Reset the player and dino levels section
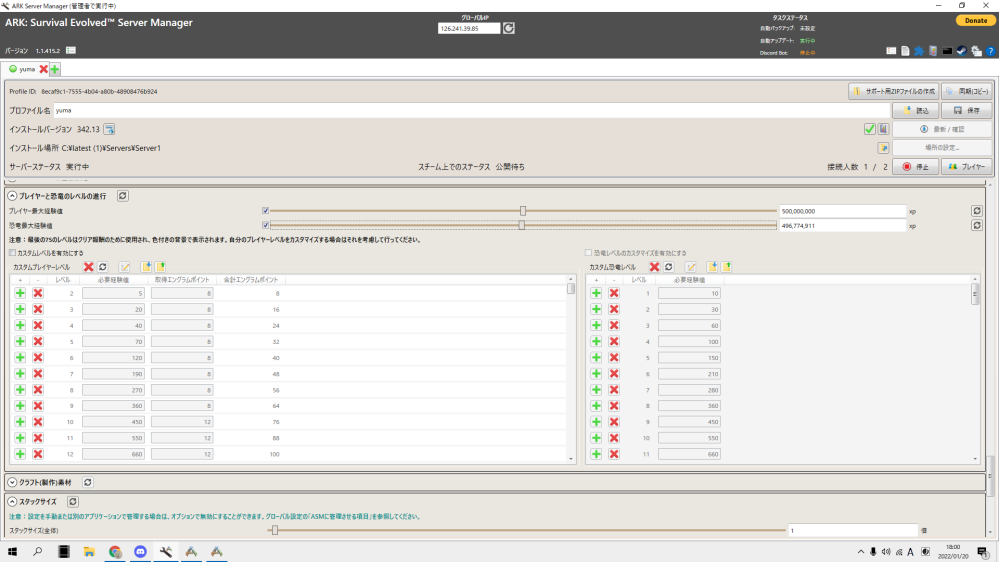 coord(123,196)
